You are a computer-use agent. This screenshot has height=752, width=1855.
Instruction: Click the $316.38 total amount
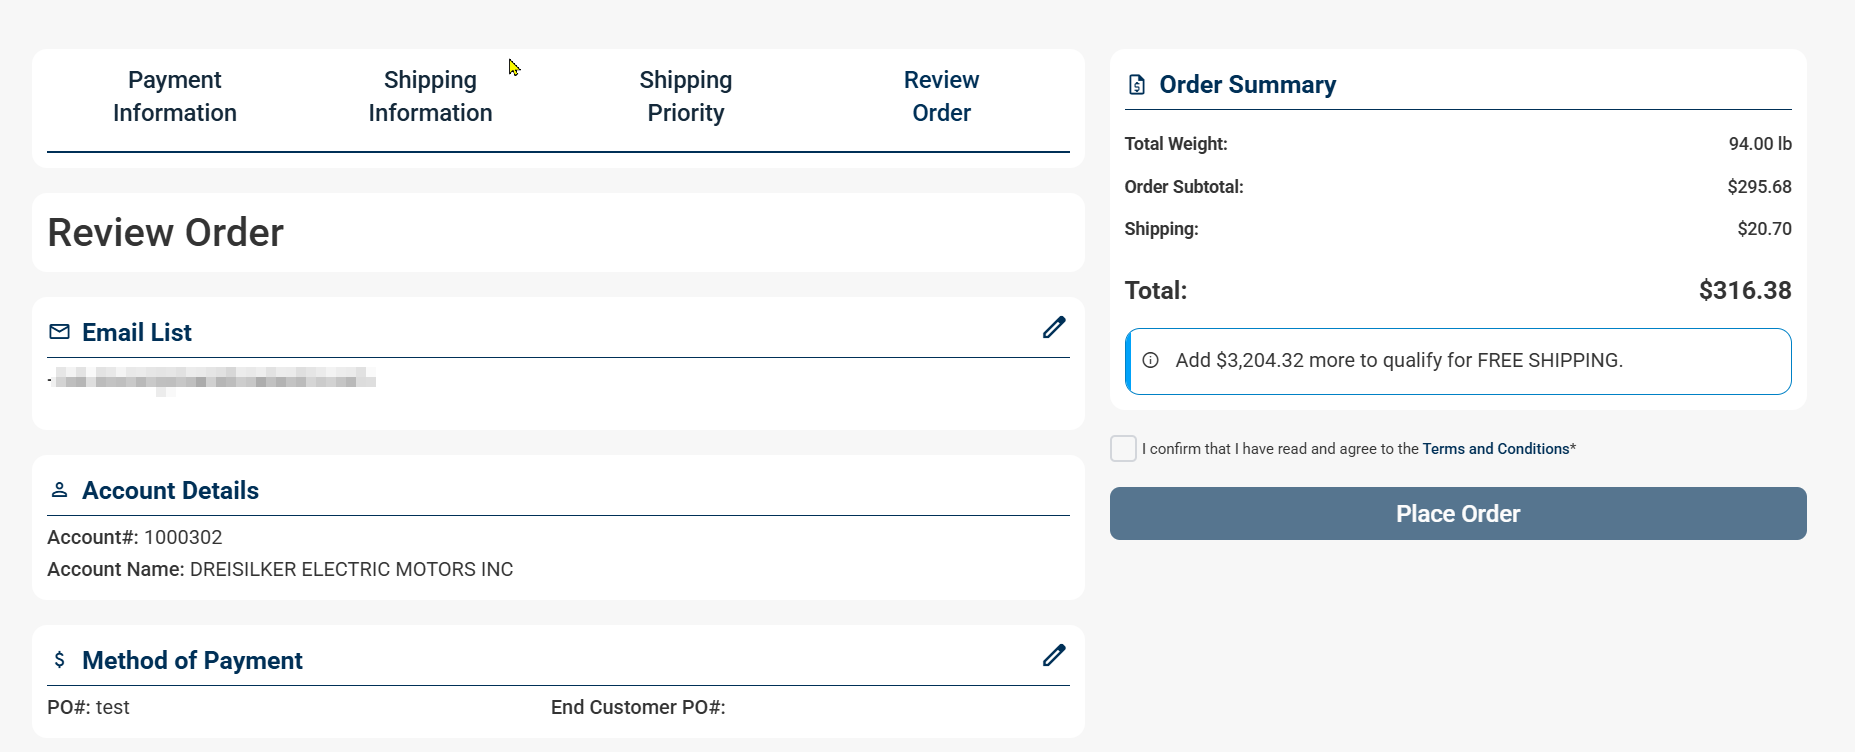1744,291
